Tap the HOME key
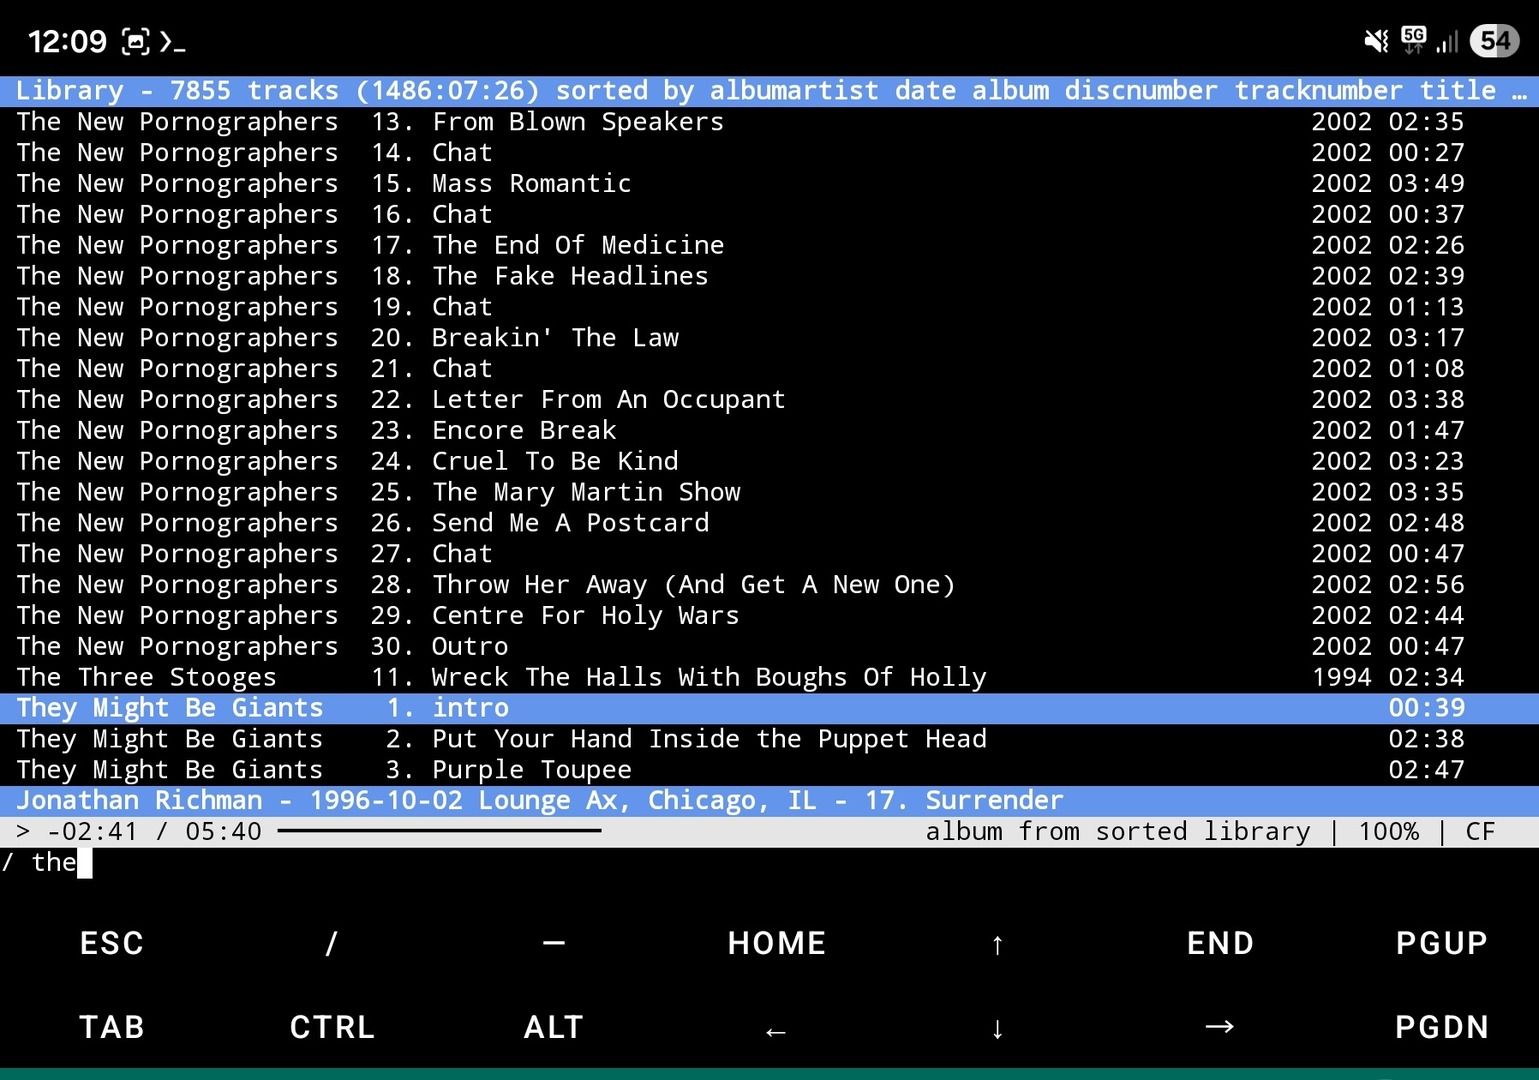 pos(776,943)
